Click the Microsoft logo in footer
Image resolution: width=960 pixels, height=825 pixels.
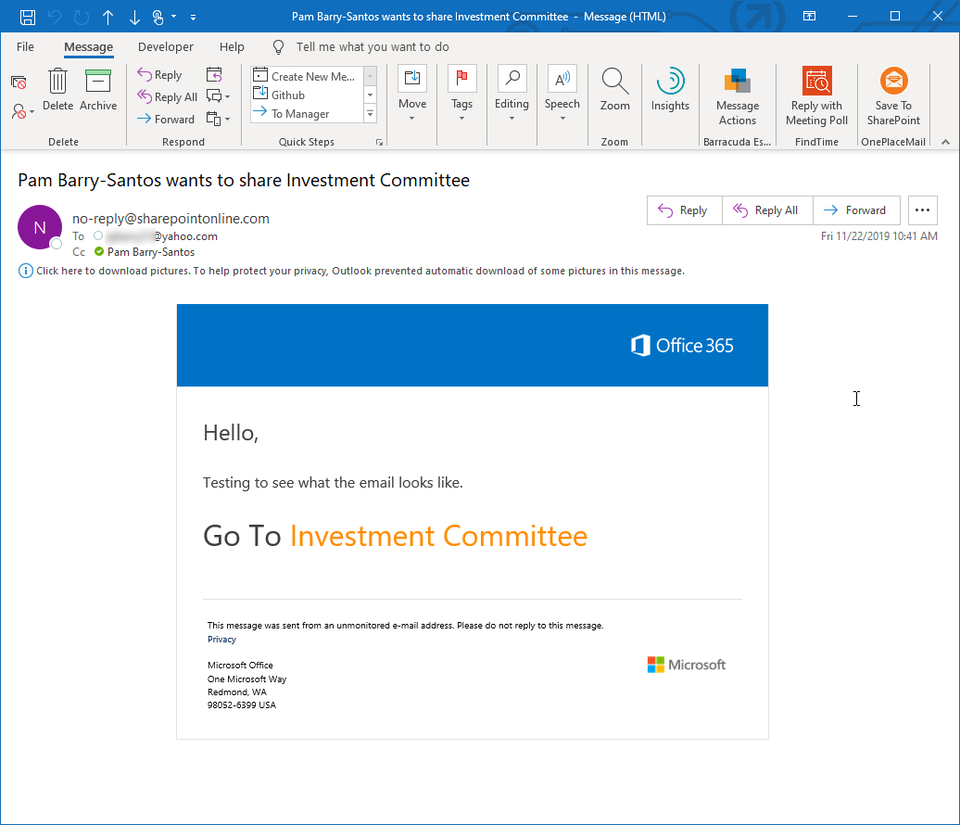point(686,665)
